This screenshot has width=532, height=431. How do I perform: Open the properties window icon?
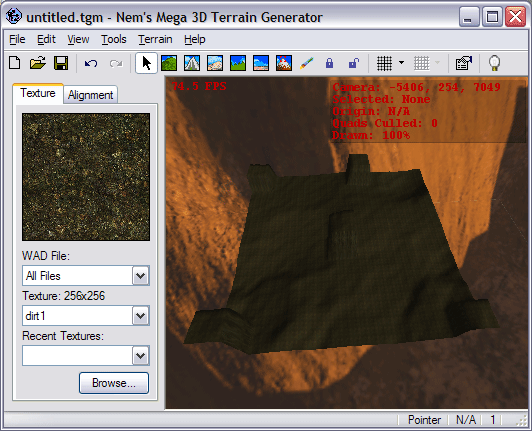tap(463, 63)
